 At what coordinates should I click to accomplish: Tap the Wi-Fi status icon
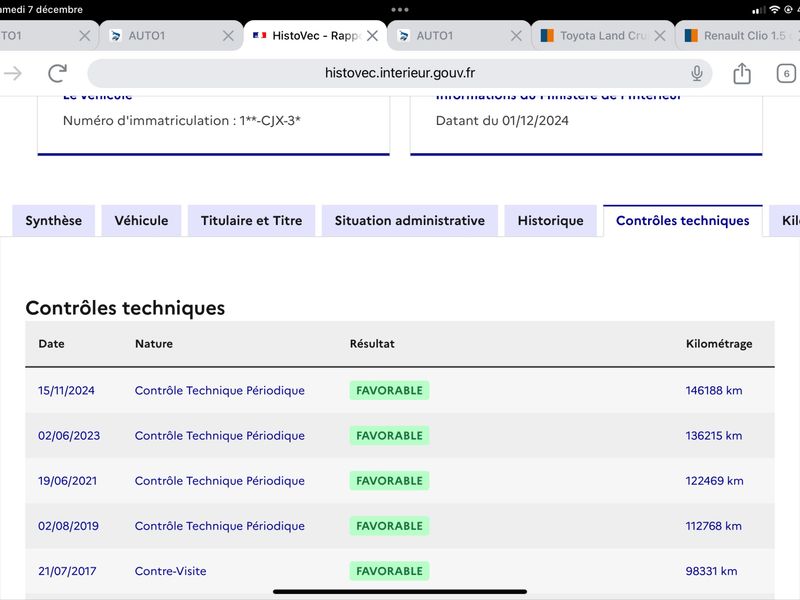tap(774, 10)
